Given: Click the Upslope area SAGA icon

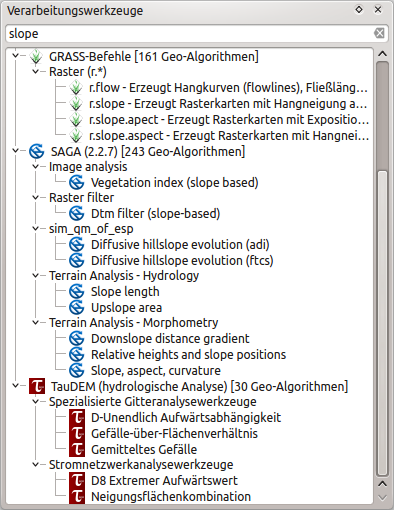Looking at the screenshot, I should [77, 307].
